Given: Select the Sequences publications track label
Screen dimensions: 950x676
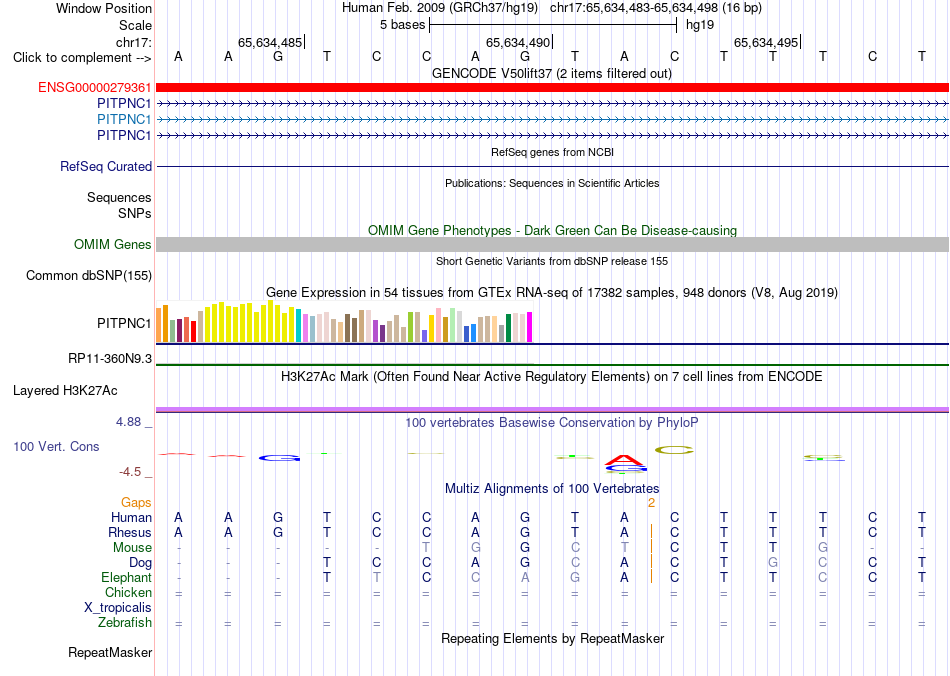Looking at the screenshot, I should [119, 197].
